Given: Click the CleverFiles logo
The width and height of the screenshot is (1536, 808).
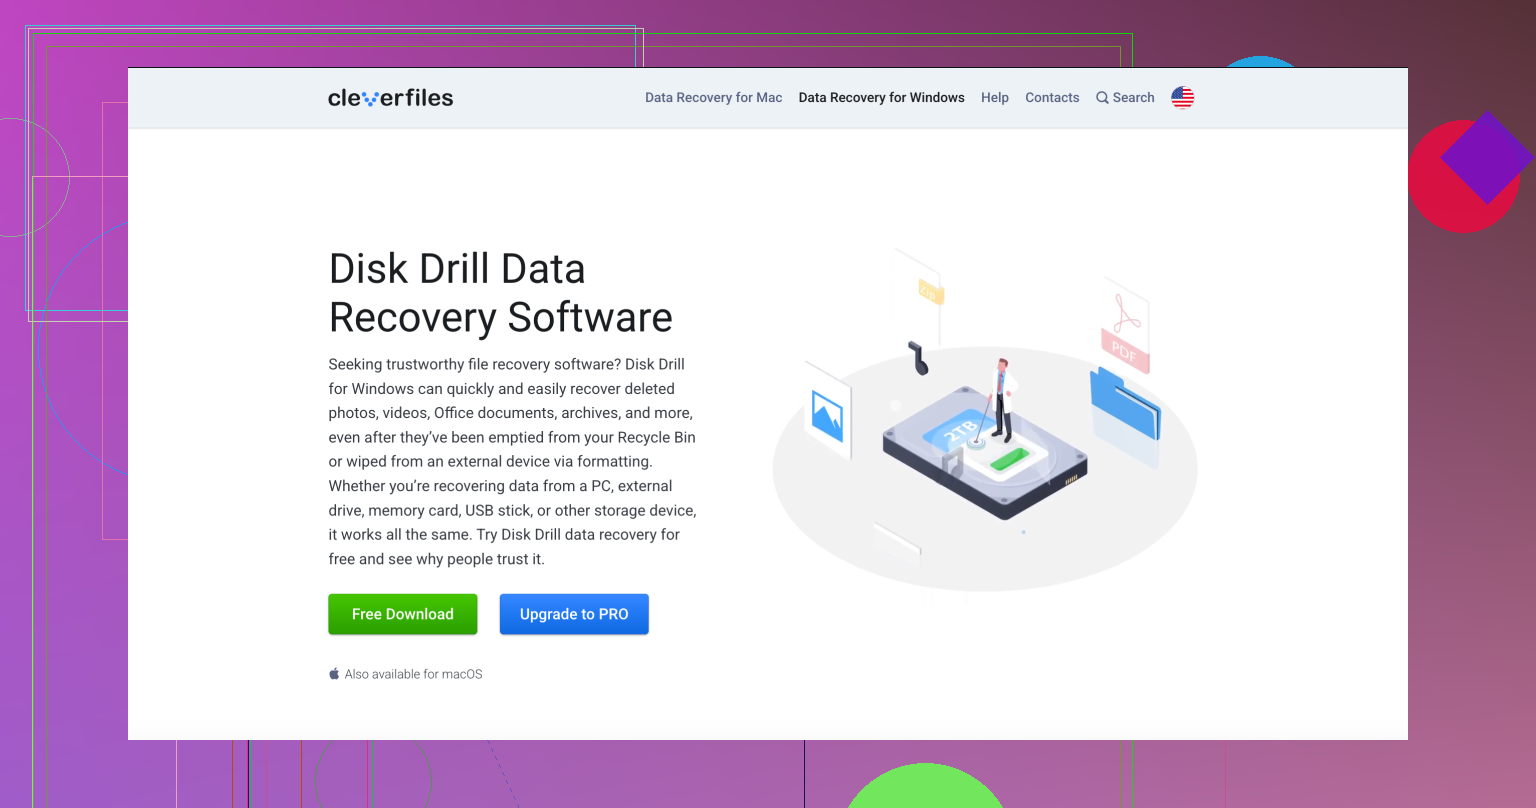Looking at the screenshot, I should pos(391,97).
